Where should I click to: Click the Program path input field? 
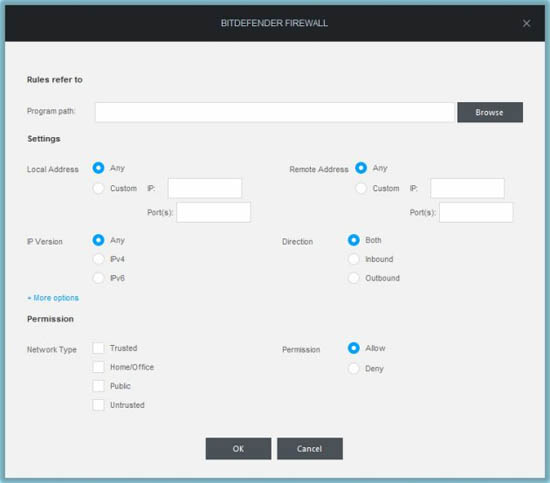tap(275, 112)
